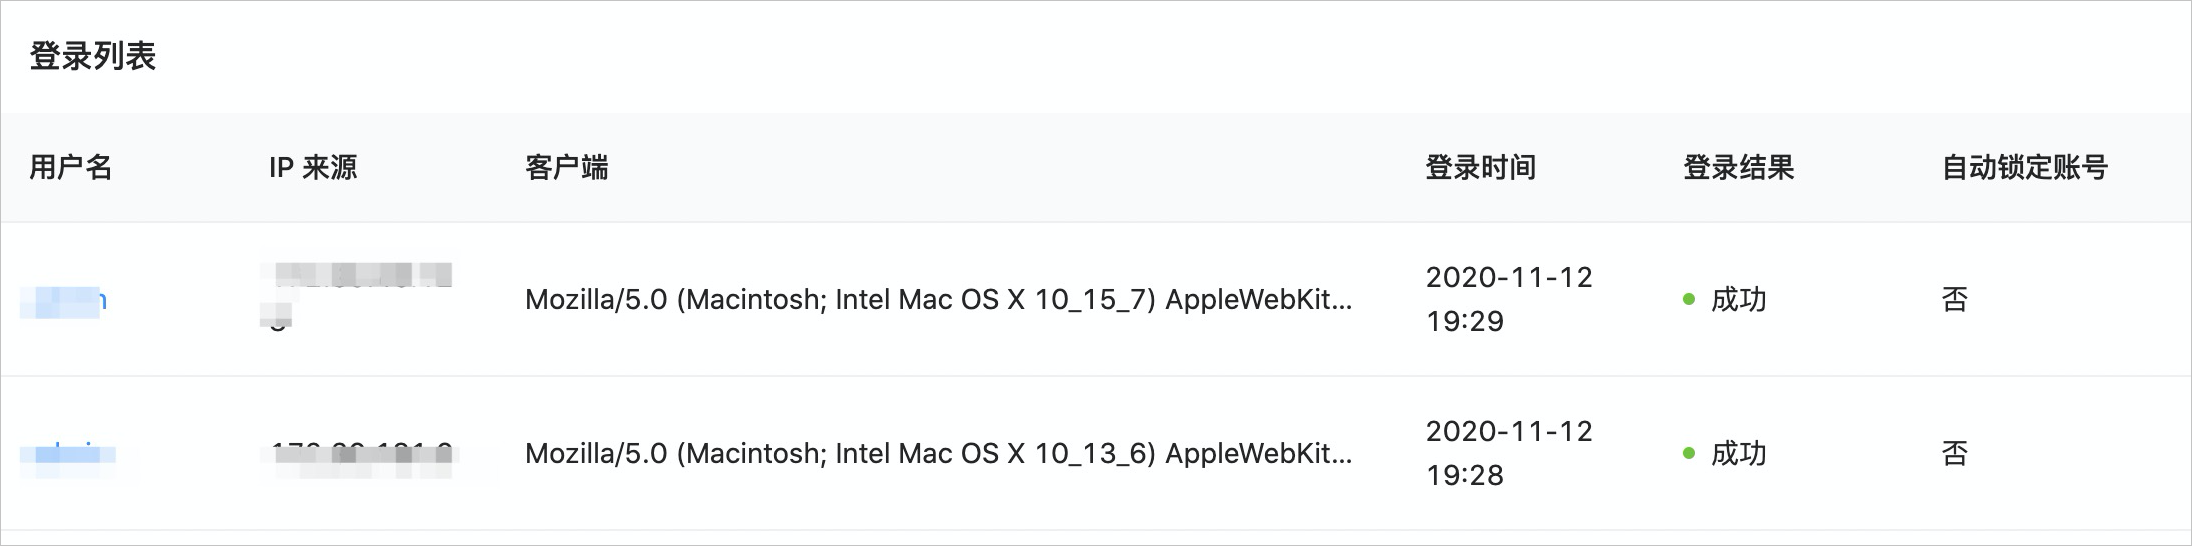This screenshot has width=2192, height=546.
Task: Click the 成功 result in the 19:29 row
Action: 1738,299
